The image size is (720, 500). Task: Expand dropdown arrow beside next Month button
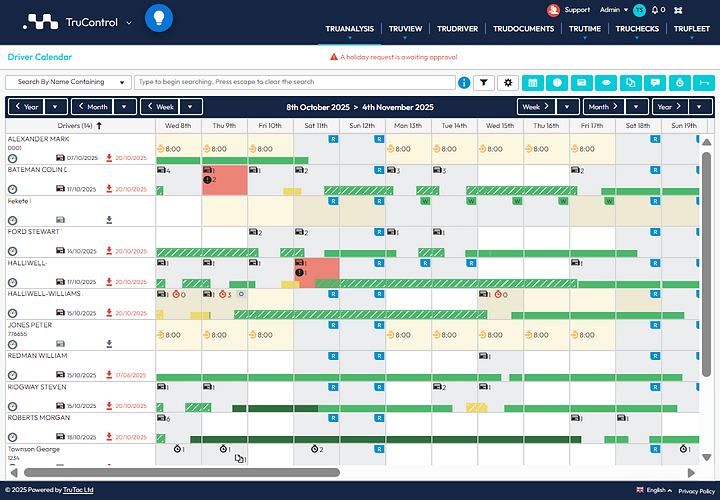pyautogui.click(x=636, y=107)
